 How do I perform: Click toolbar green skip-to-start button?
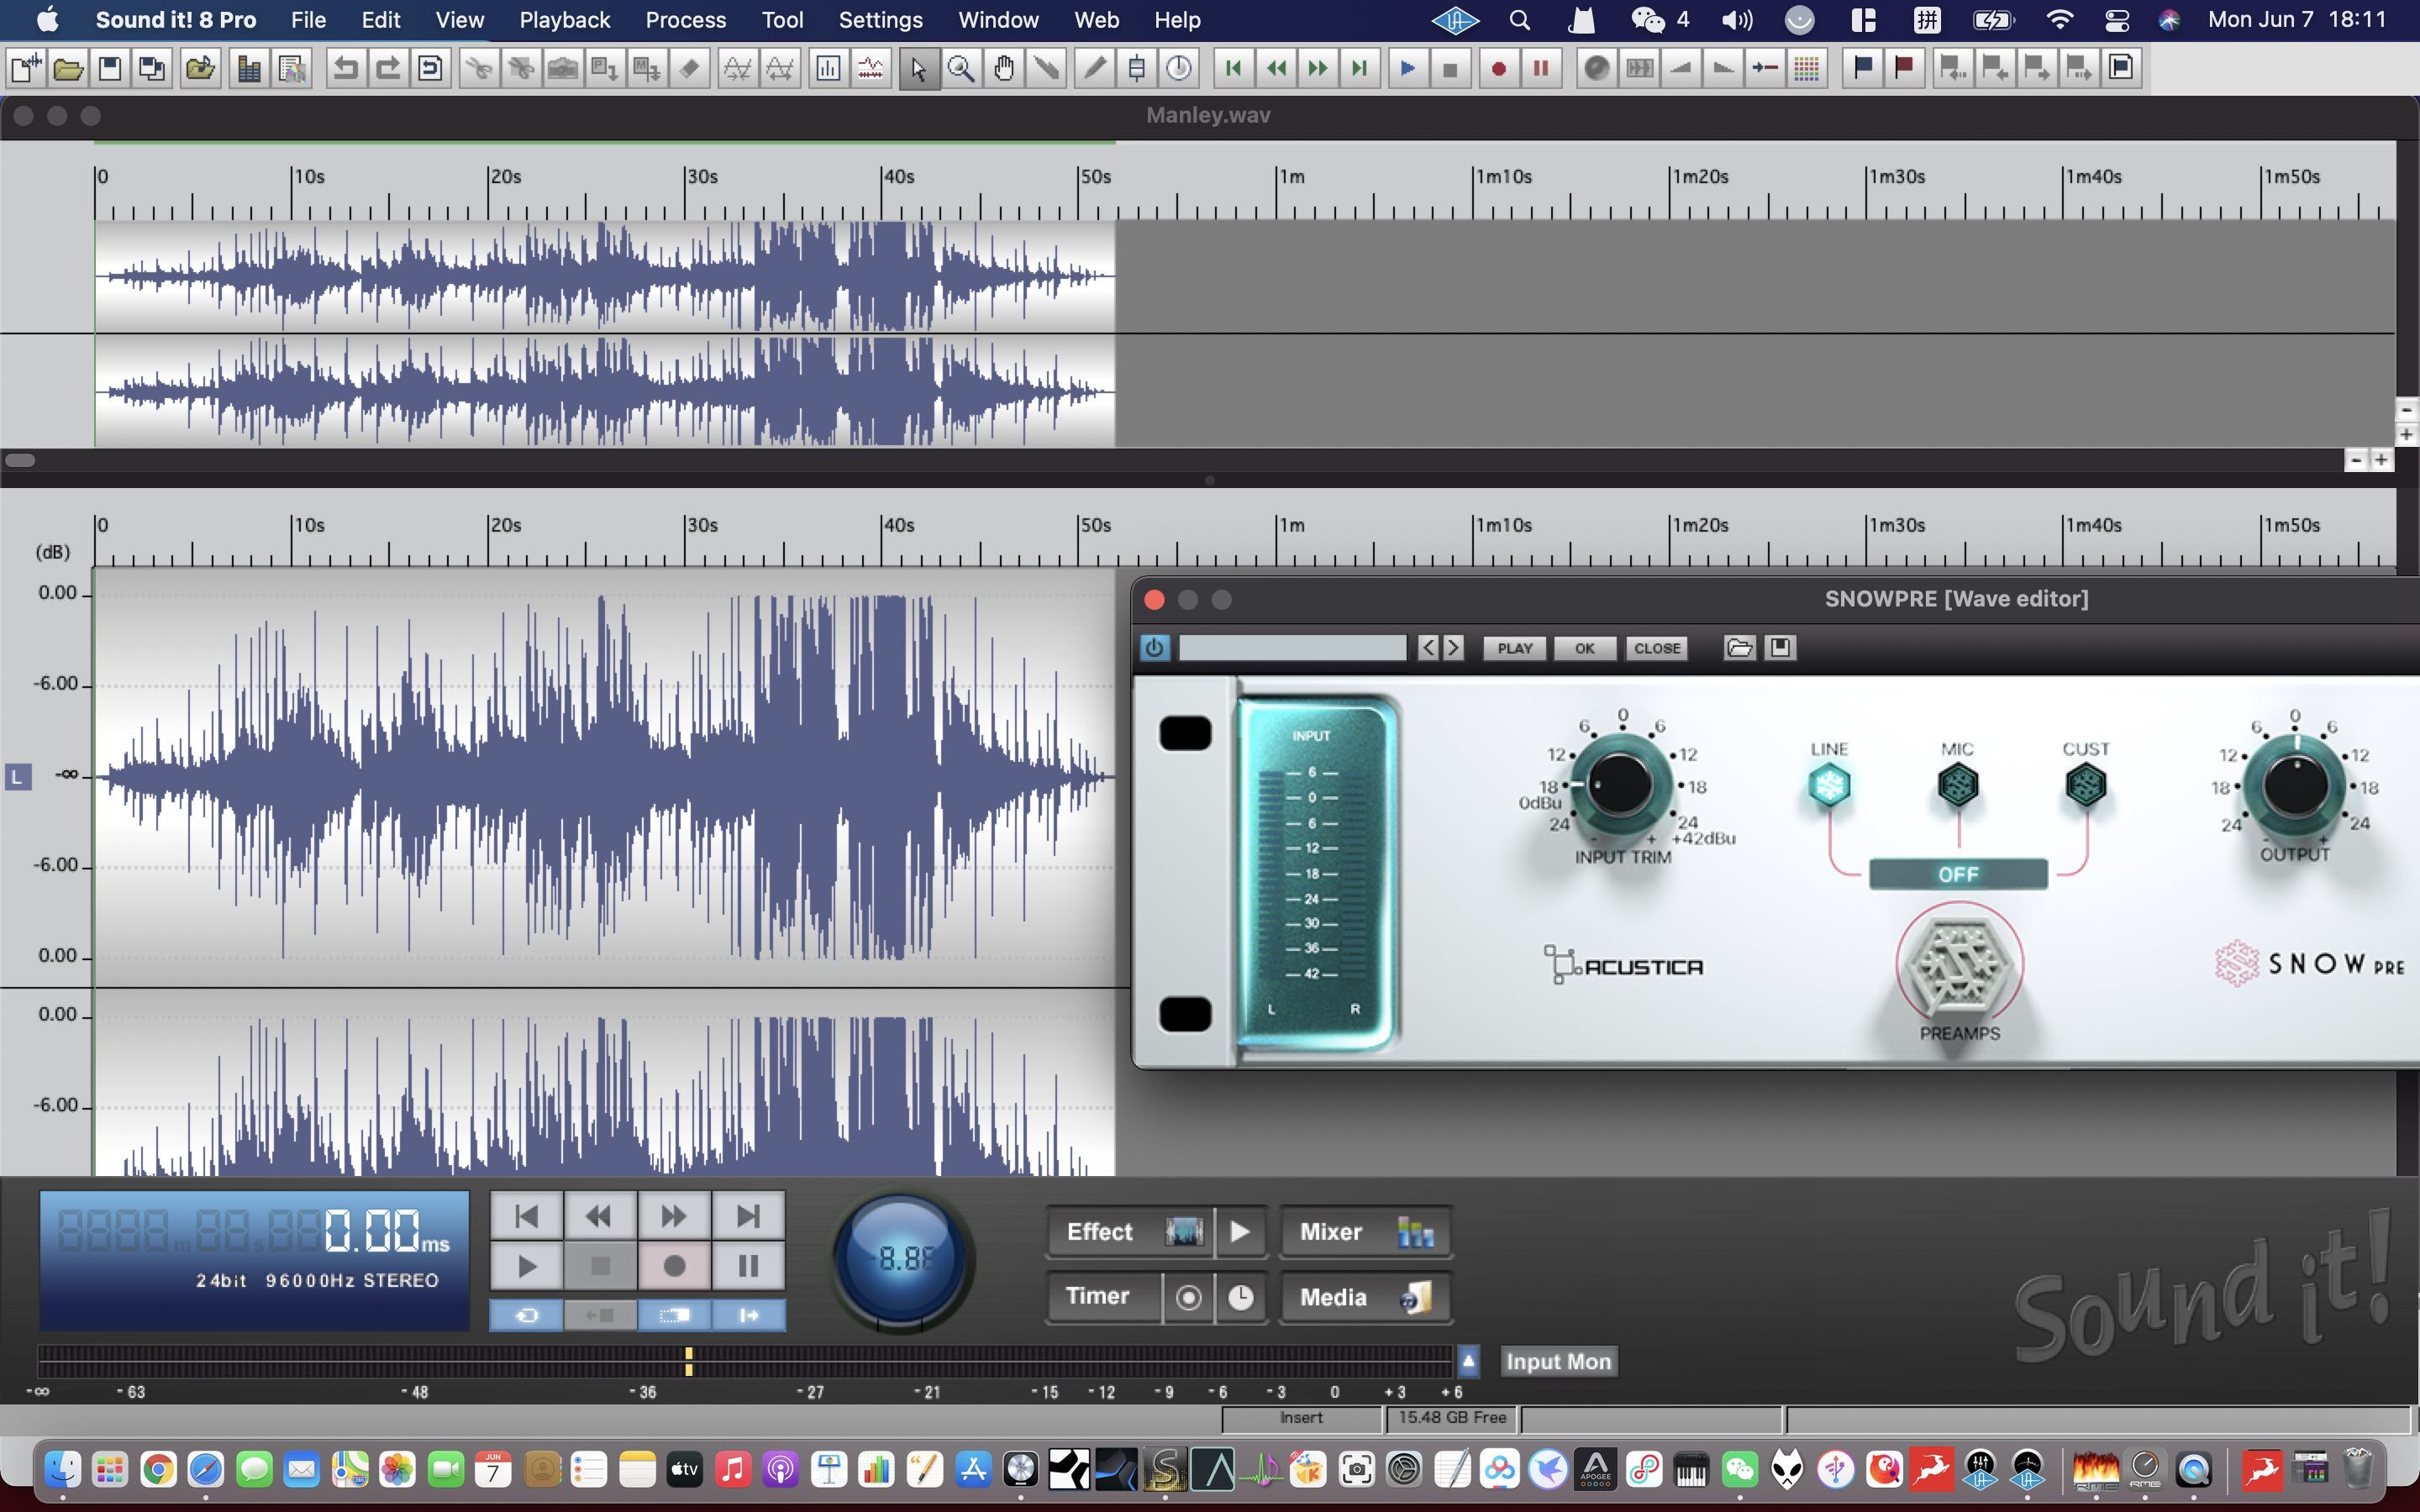[1233, 68]
